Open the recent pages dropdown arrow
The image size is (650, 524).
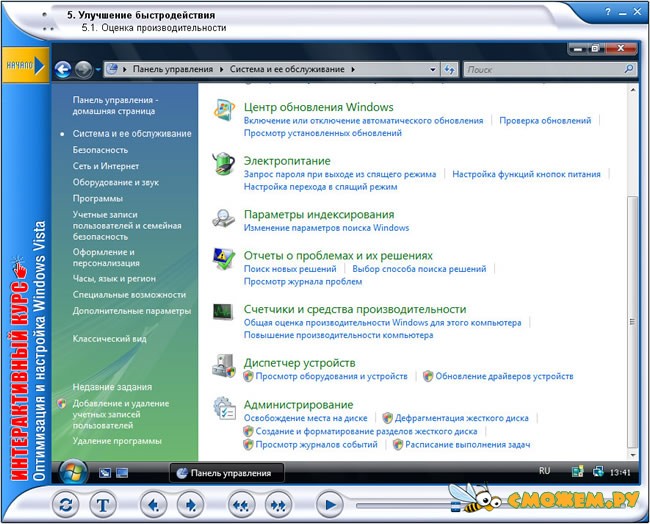98,70
